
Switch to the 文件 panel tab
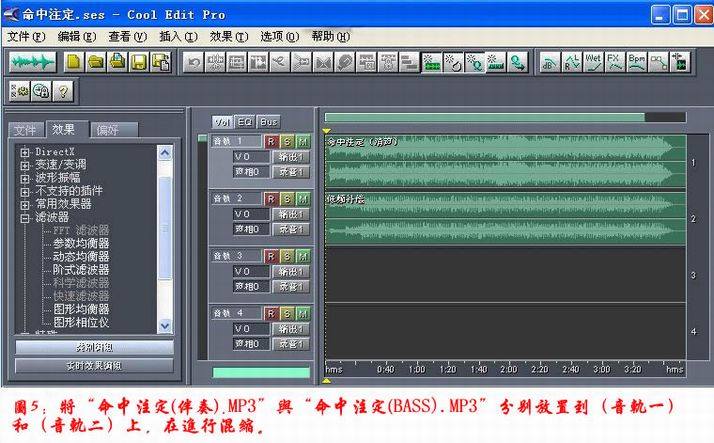tap(25, 130)
